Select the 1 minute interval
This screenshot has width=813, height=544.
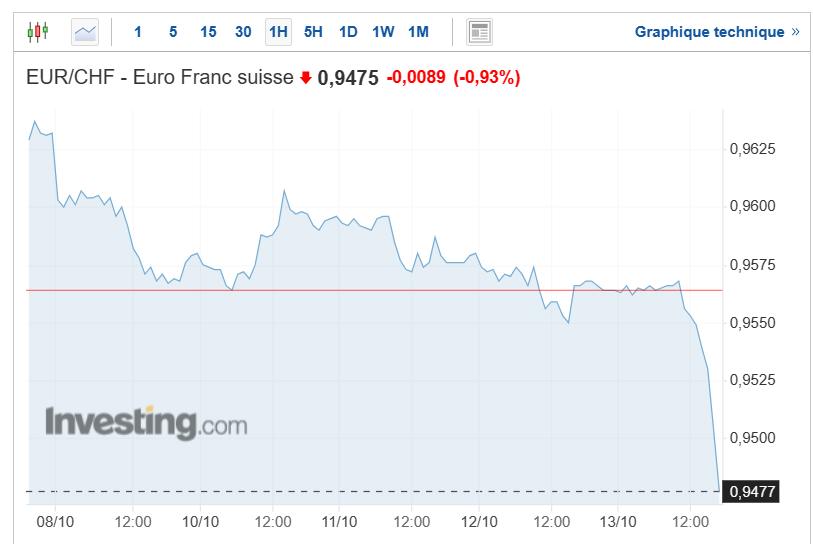coord(138,32)
